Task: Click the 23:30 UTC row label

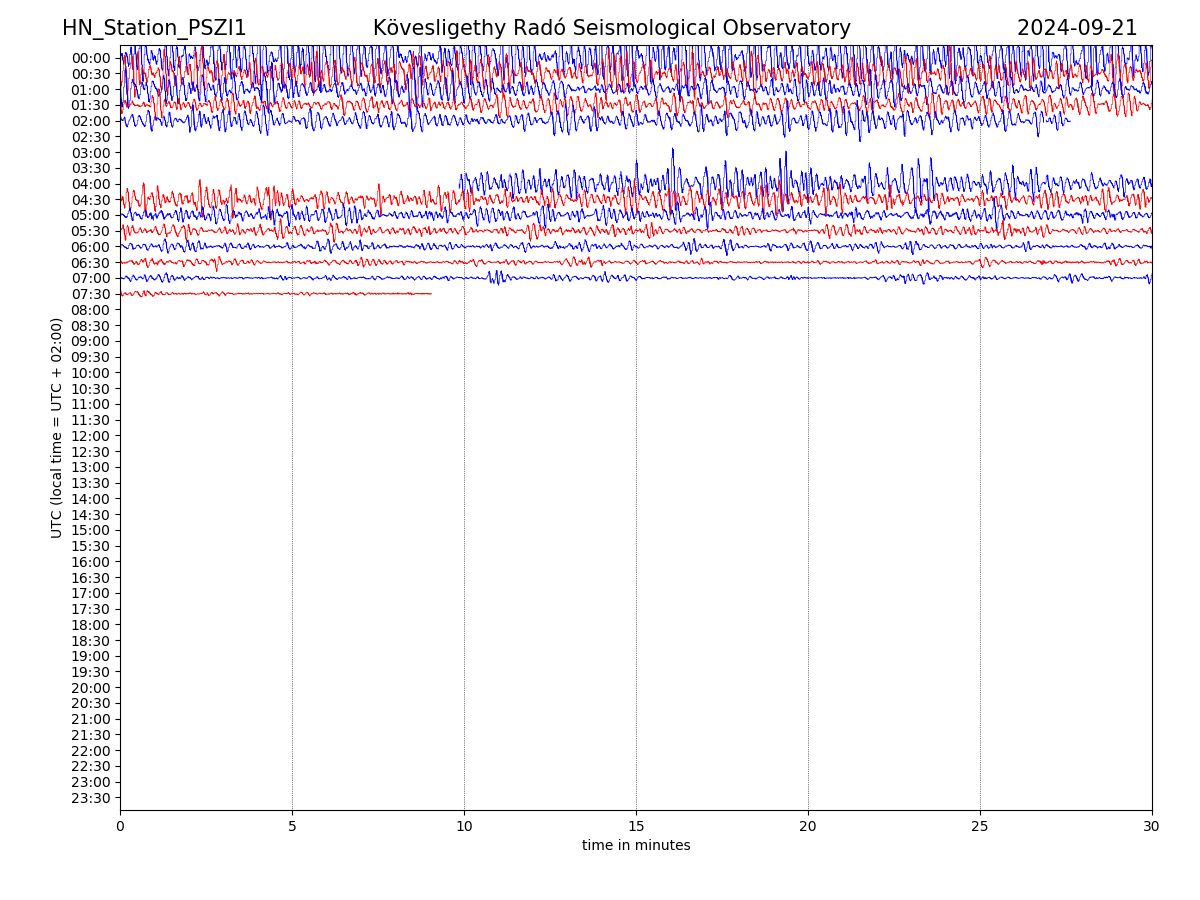Action: pos(91,798)
